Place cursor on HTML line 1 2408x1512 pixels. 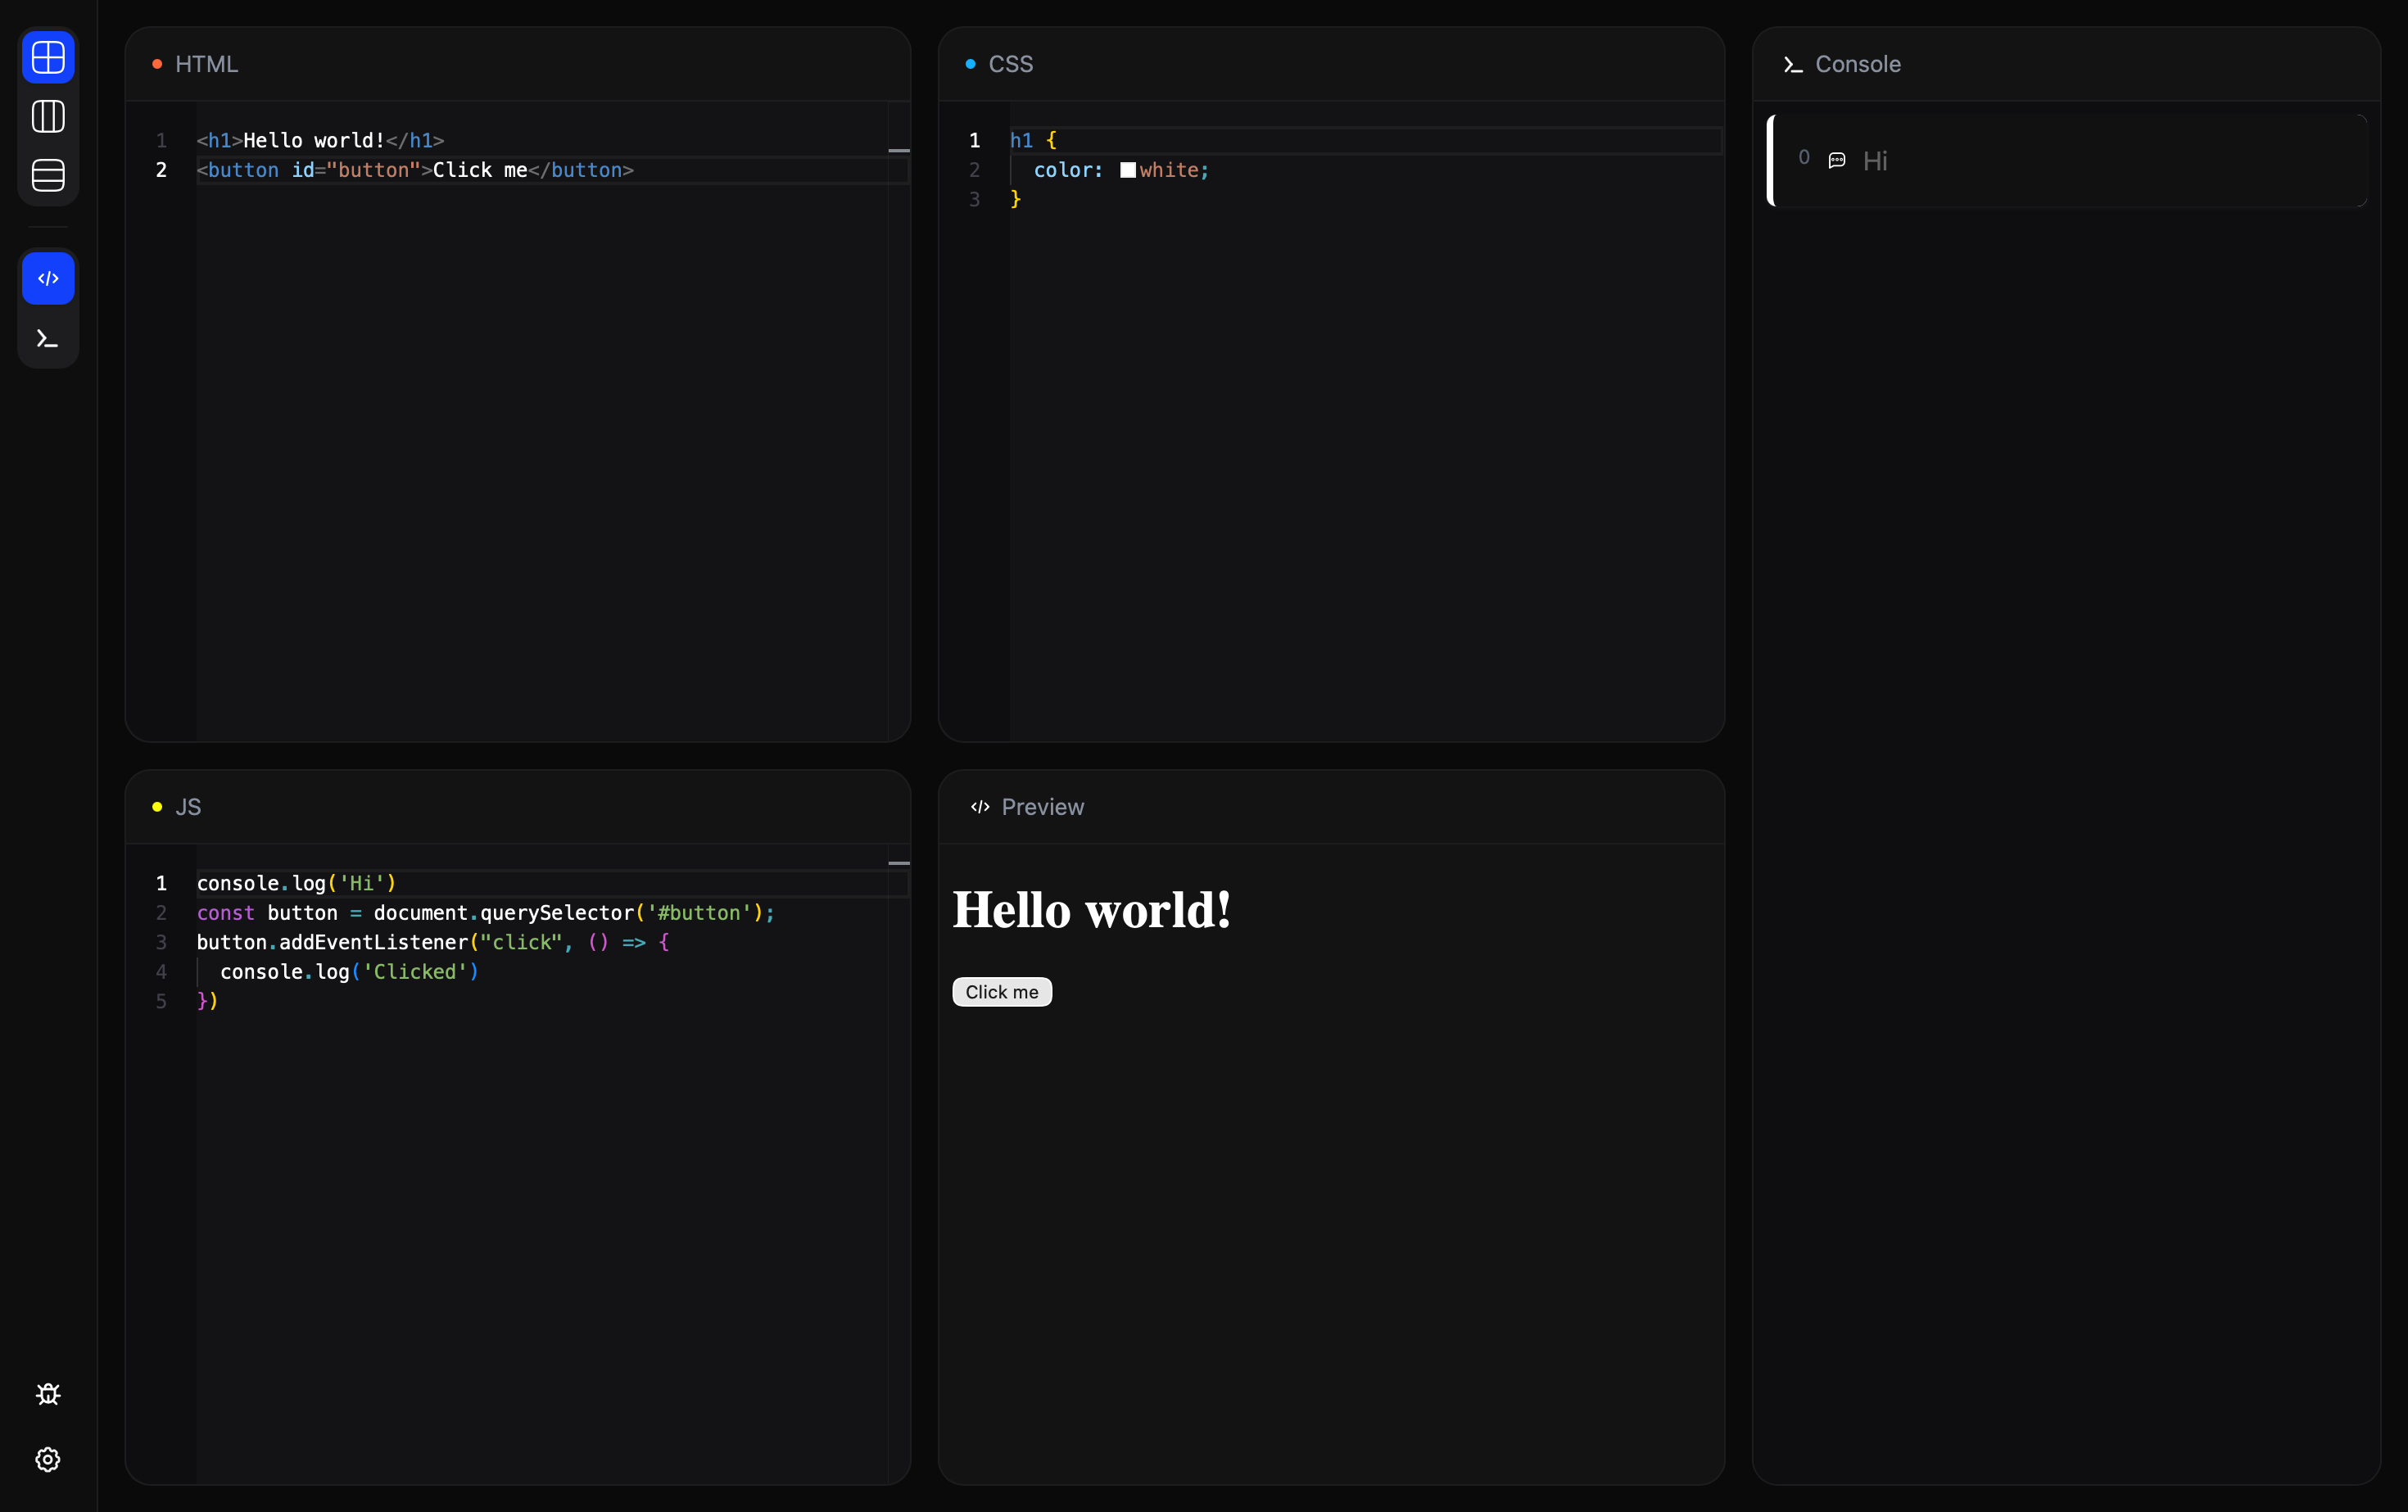[320, 140]
